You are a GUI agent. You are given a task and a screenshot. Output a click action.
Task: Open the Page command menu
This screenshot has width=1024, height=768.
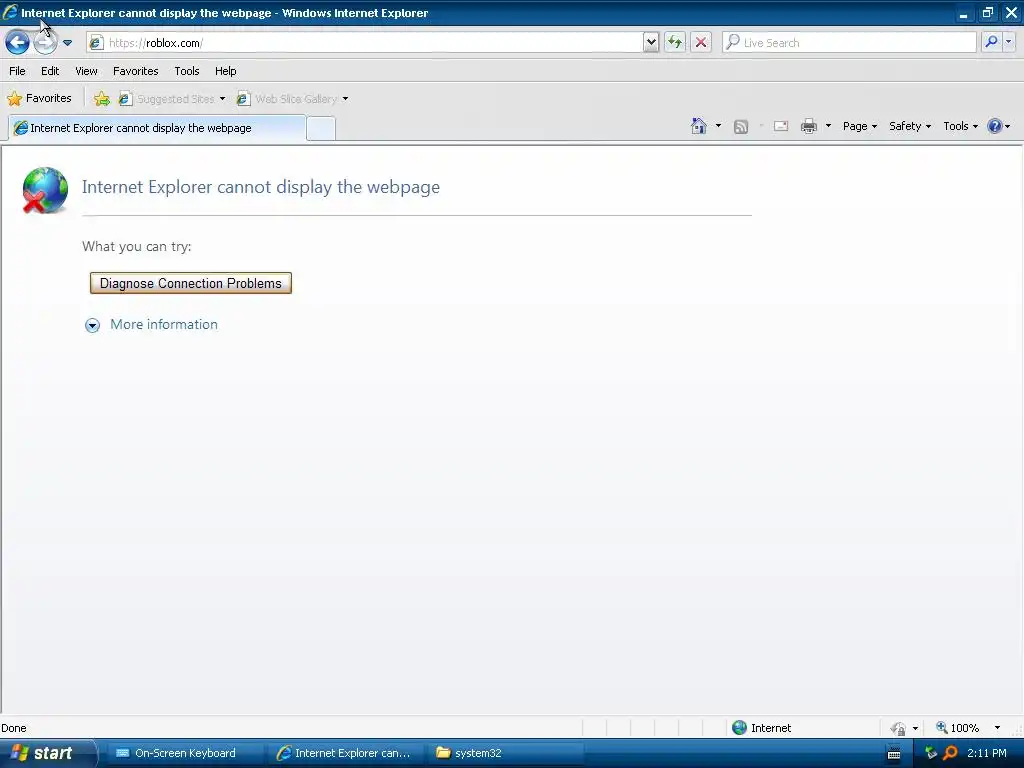[x=859, y=126]
